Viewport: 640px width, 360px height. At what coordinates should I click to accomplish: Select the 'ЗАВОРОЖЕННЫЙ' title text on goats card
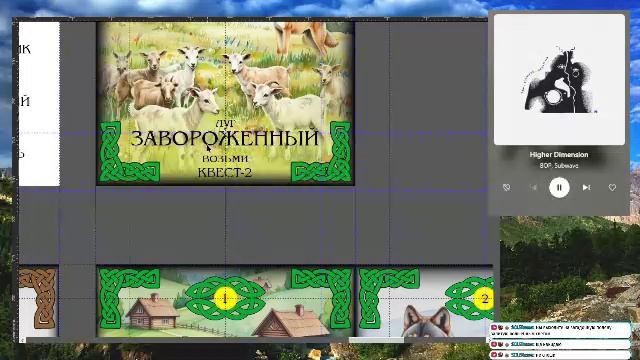[x=225, y=138]
